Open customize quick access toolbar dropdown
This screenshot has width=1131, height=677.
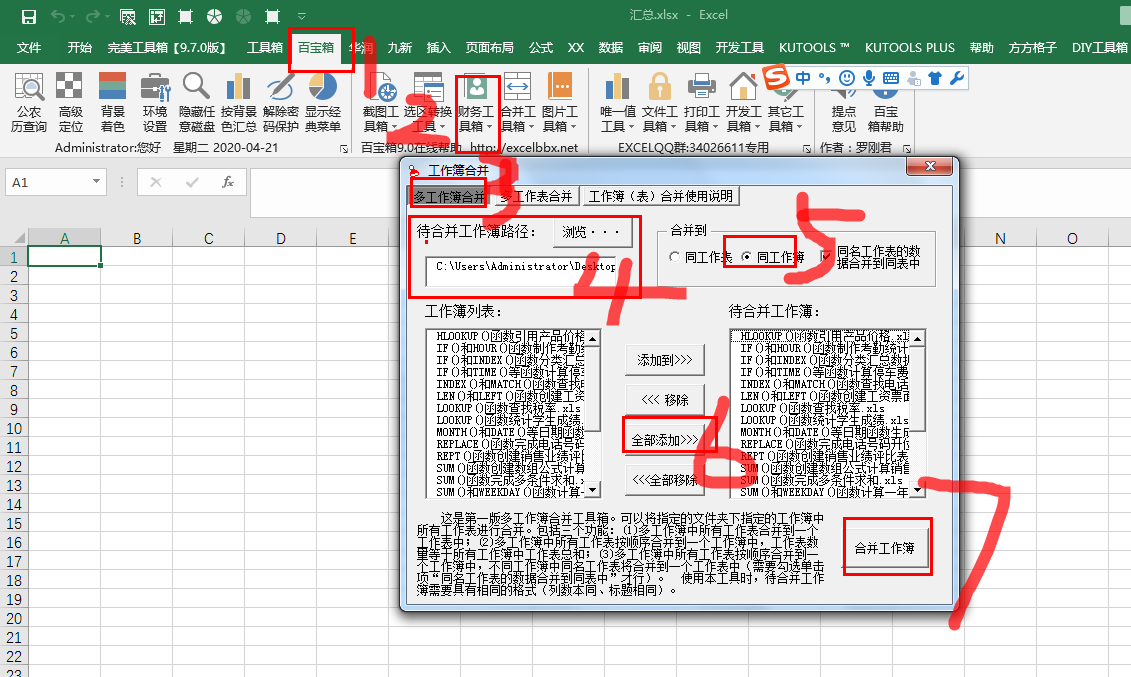(302, 16)
